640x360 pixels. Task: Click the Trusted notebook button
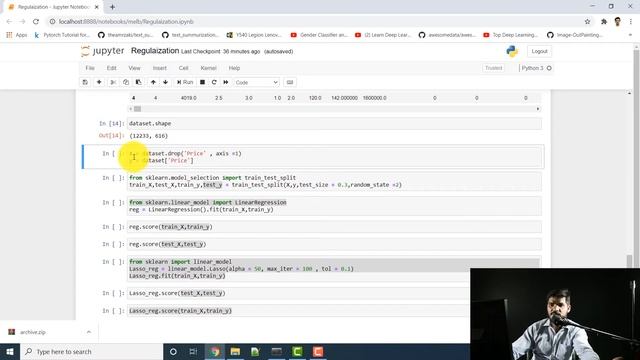click(x=493, y=68)
